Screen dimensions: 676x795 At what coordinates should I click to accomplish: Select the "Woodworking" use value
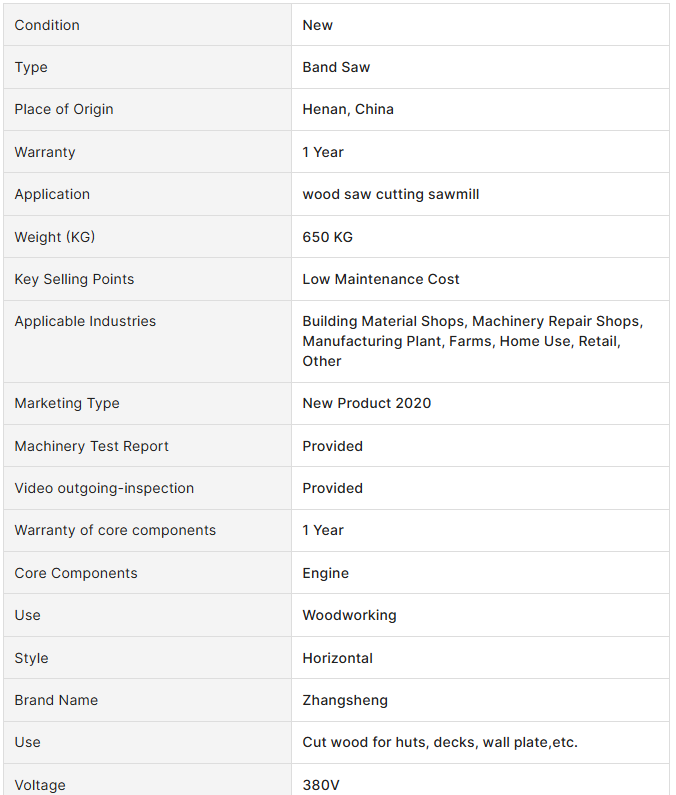tap(349, 615)
